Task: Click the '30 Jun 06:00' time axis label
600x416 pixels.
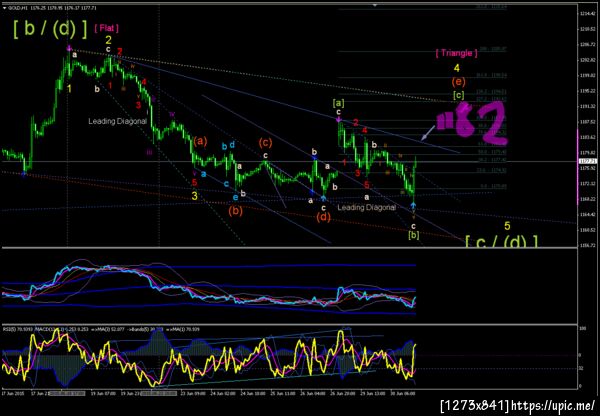Action: coord(404,393)
